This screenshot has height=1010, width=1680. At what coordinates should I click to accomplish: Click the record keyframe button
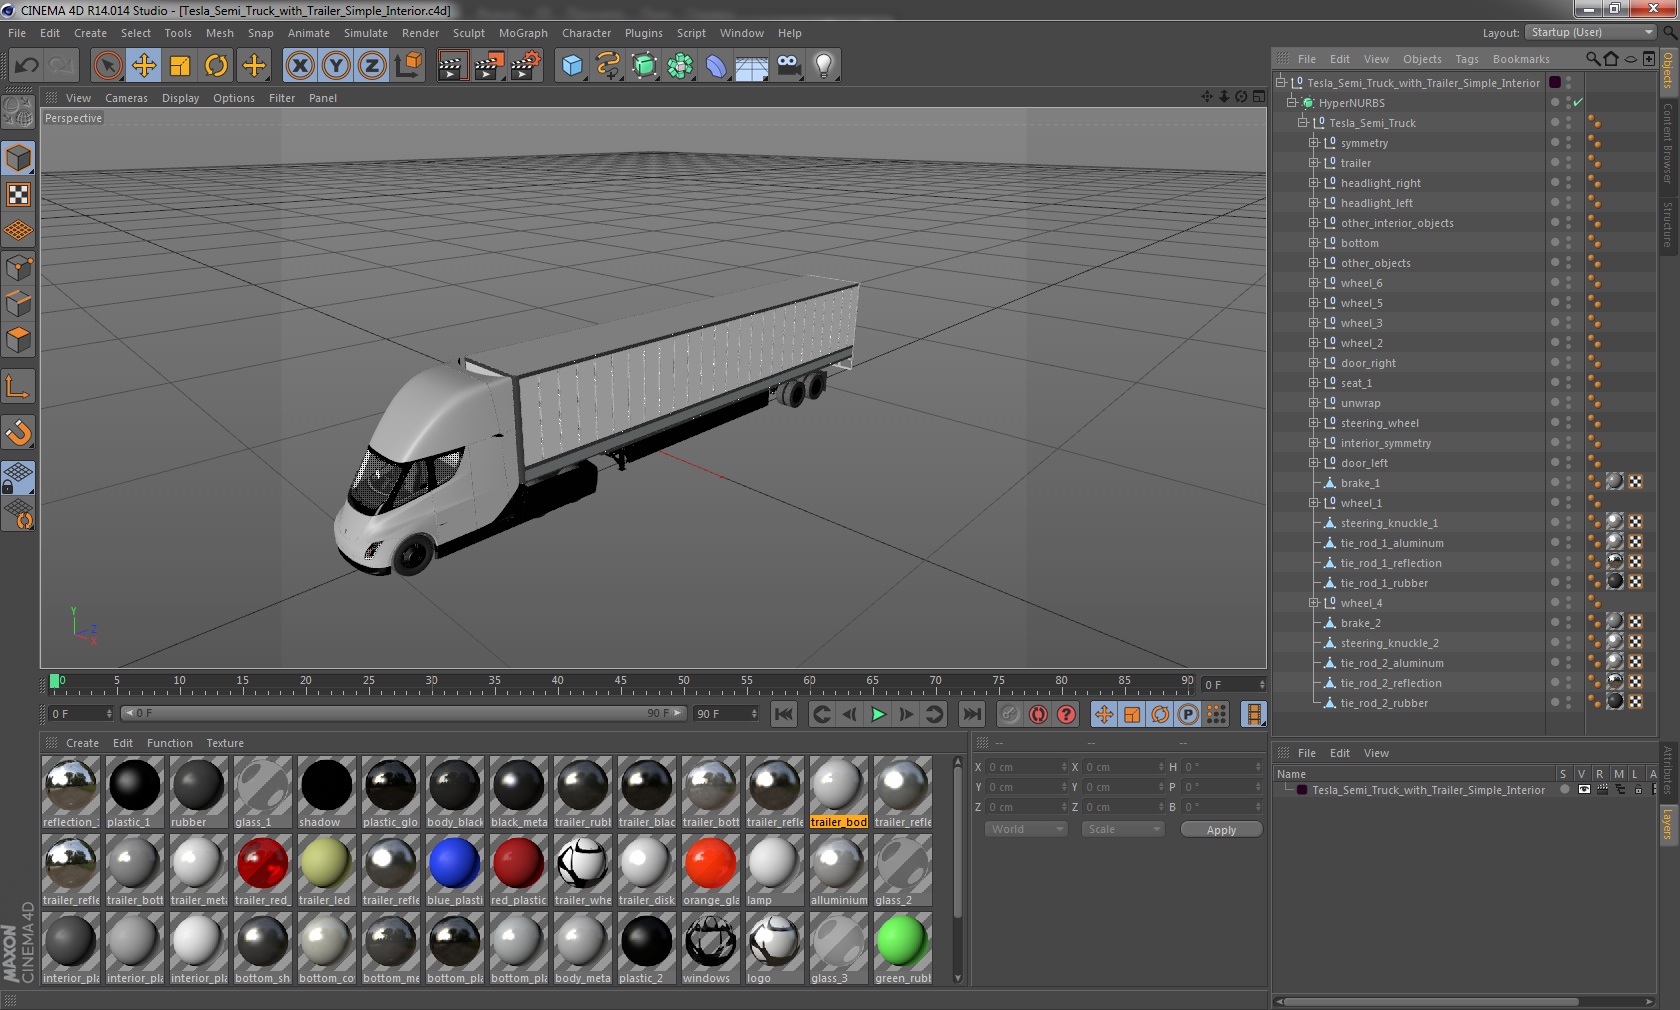click(x=1010, y=714)
